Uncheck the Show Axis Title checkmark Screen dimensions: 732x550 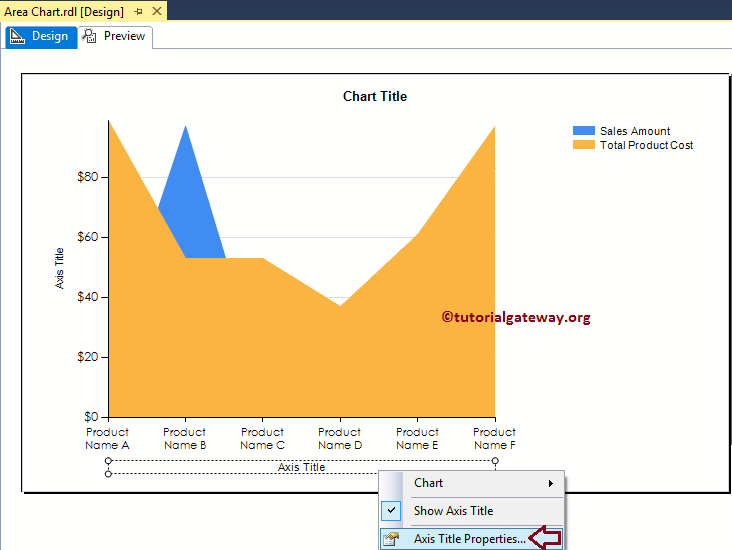pos(391,510)
